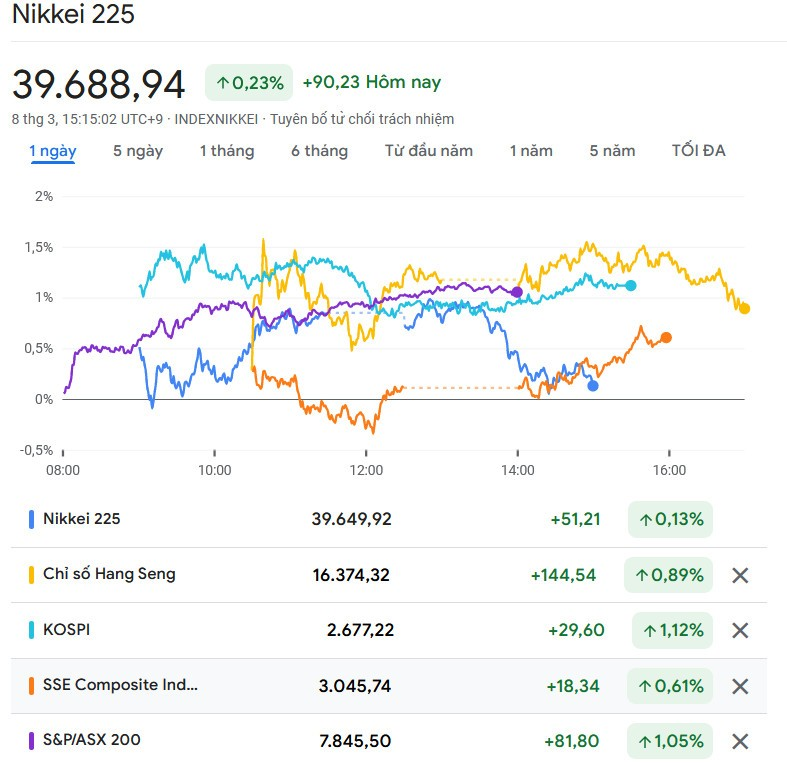Click the ↑1,12% KOSPI badge
Image resolution: width=787 pixels, height=763 pixels.
tap(673, 630)
